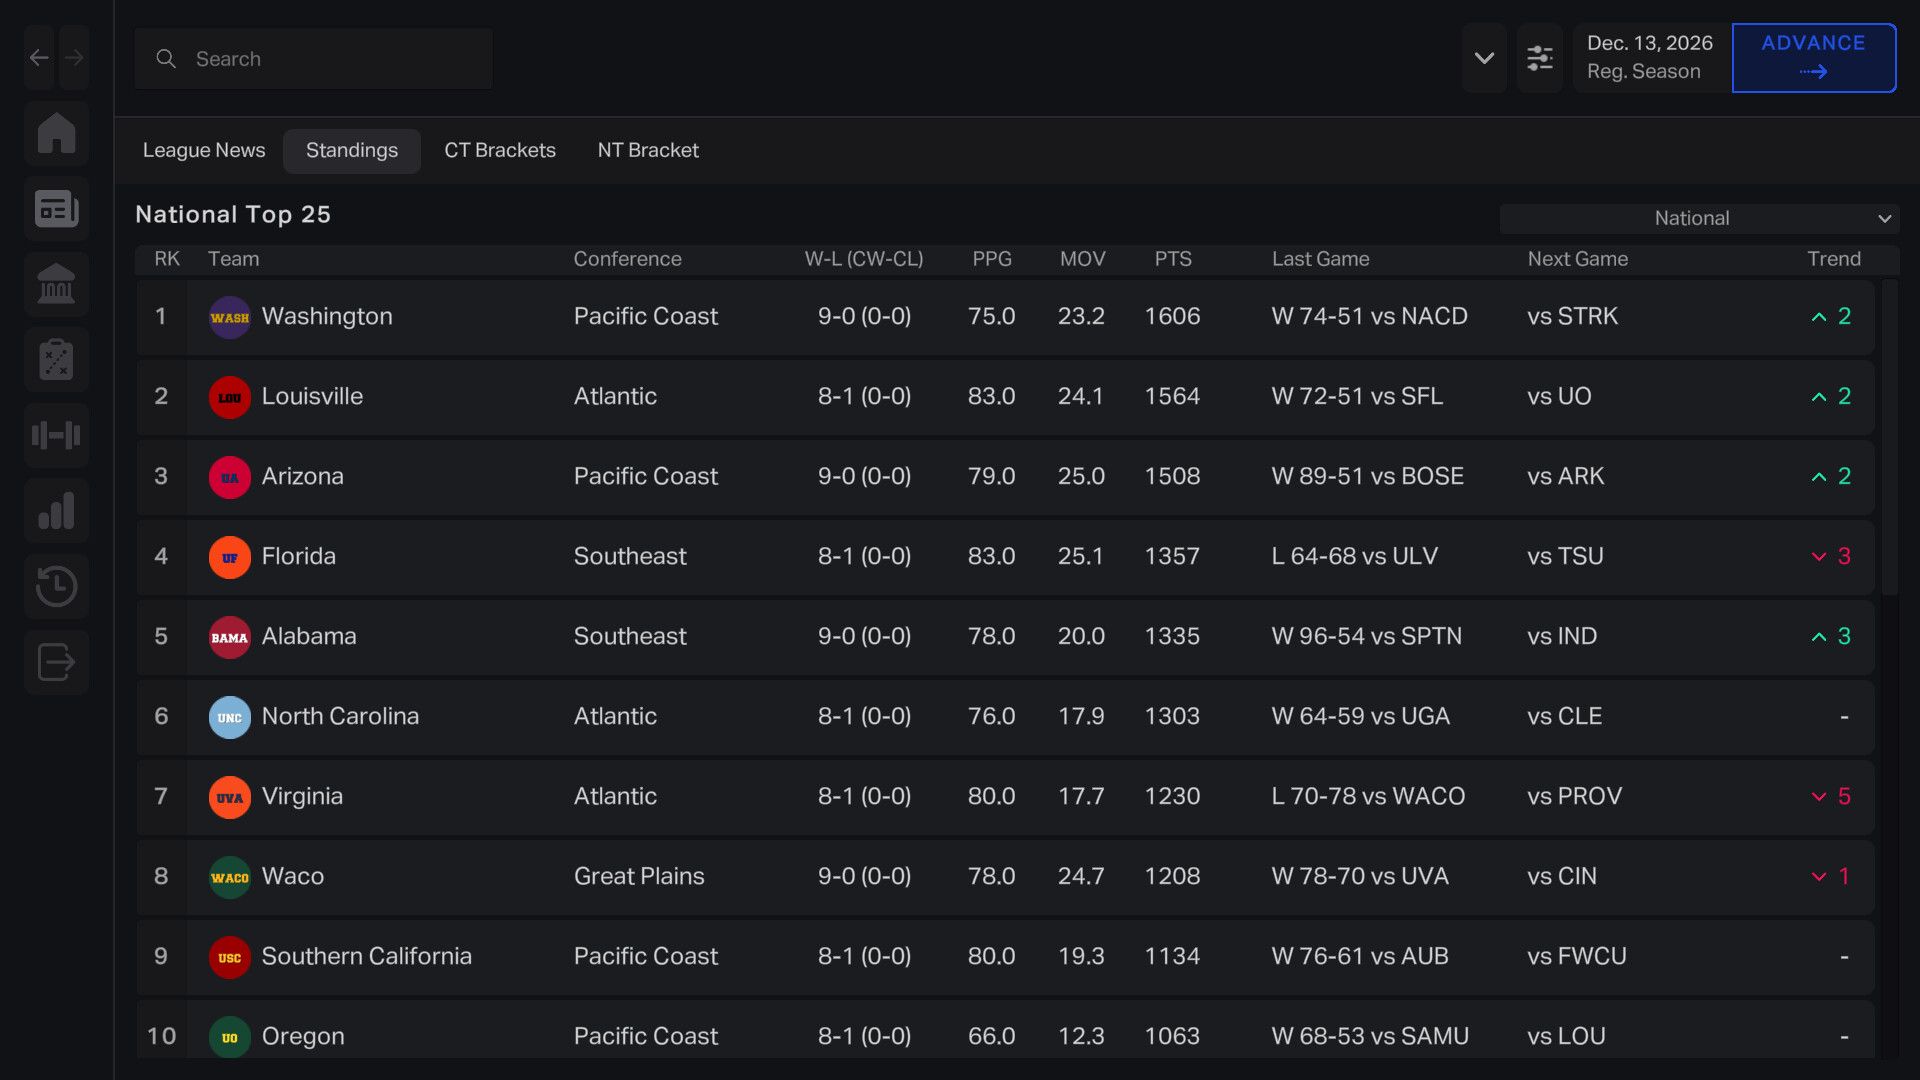
Task: Go back with the left arrow
Action: (39, 58)
